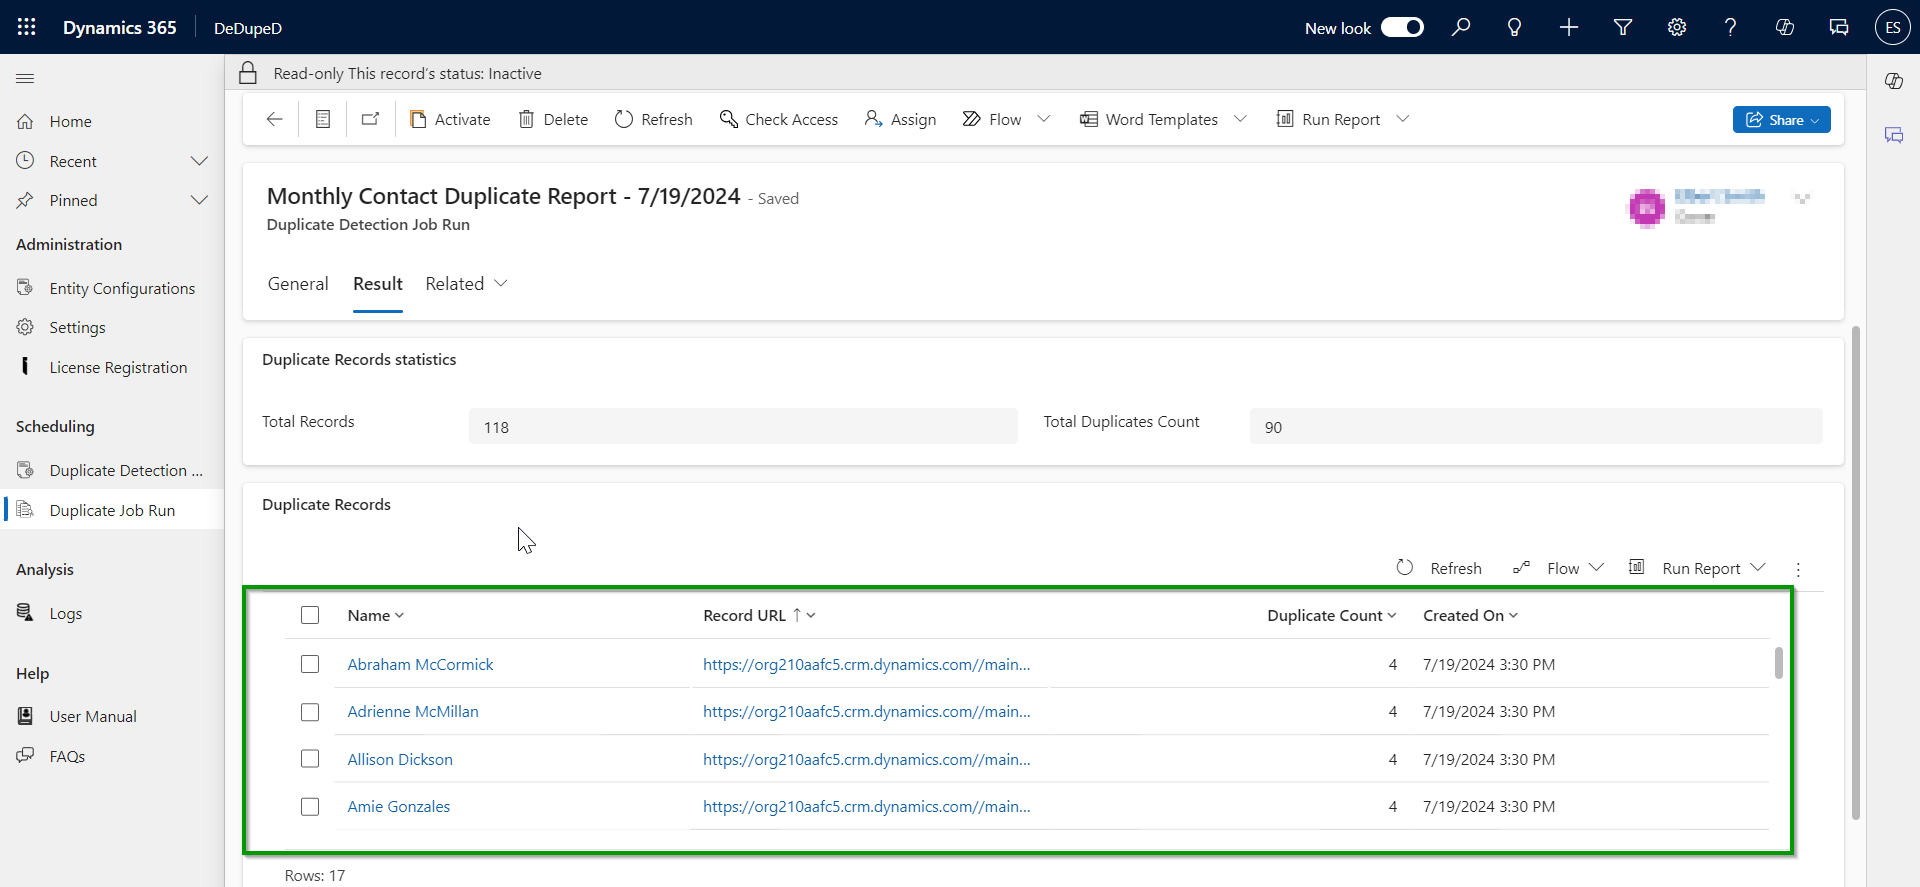Open the help question mark icon
This screenshot has width=1920, height=887.
click(1730, 27)
